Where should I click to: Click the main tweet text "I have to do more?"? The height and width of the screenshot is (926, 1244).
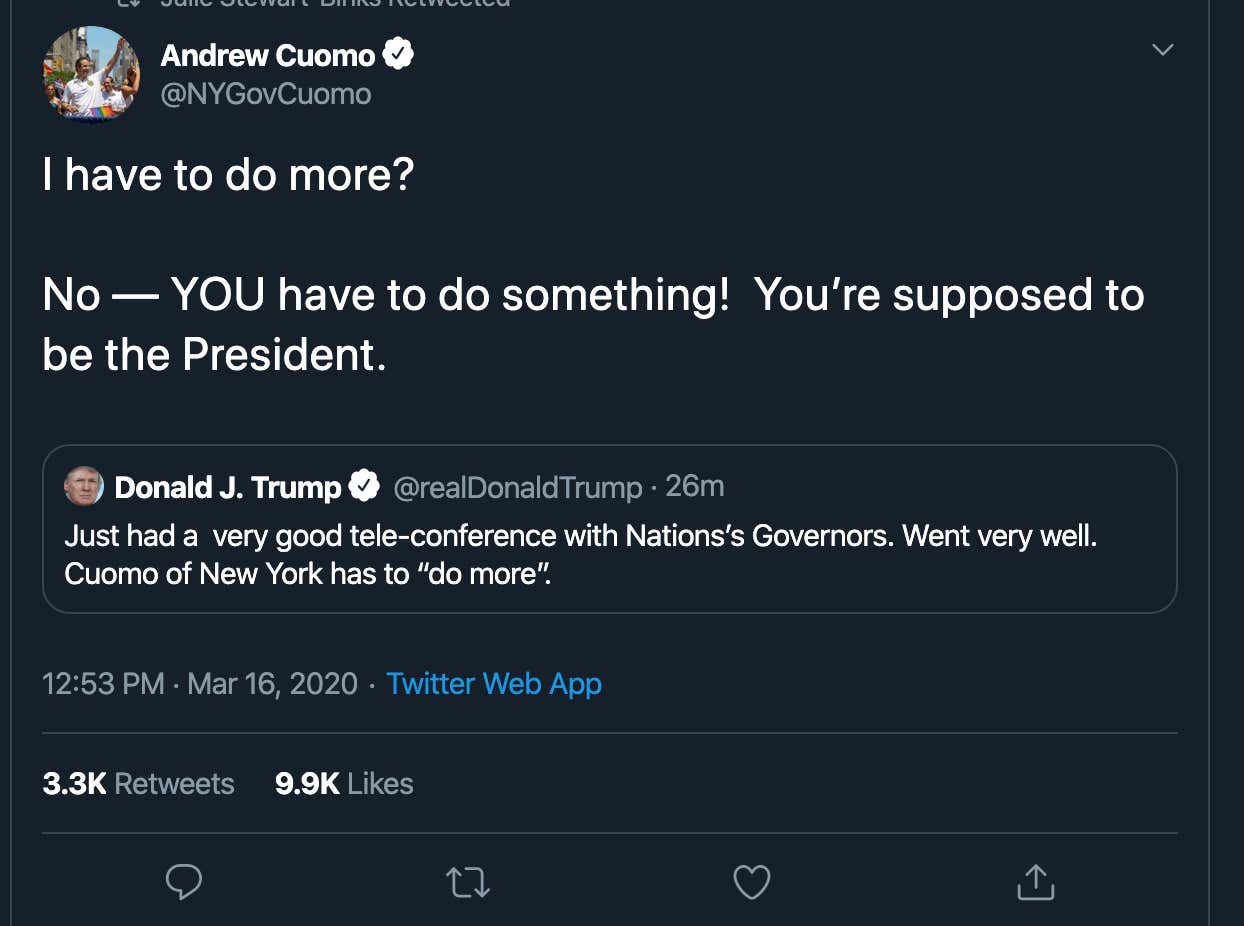pos(228,176)
